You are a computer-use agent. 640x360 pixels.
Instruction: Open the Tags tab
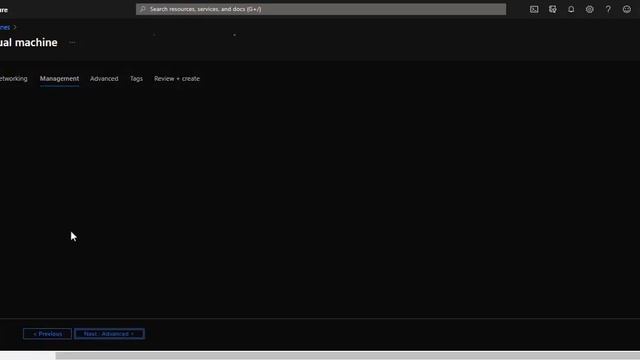point(136,78)
